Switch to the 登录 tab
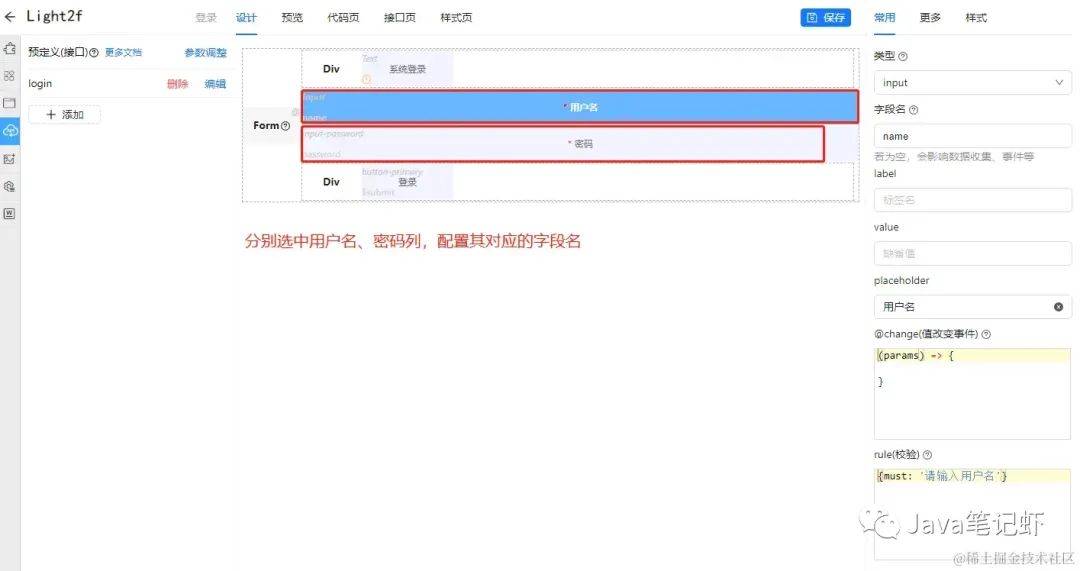Image resolution: width=1080 pixels, height=571 pixels. point(205,17)
